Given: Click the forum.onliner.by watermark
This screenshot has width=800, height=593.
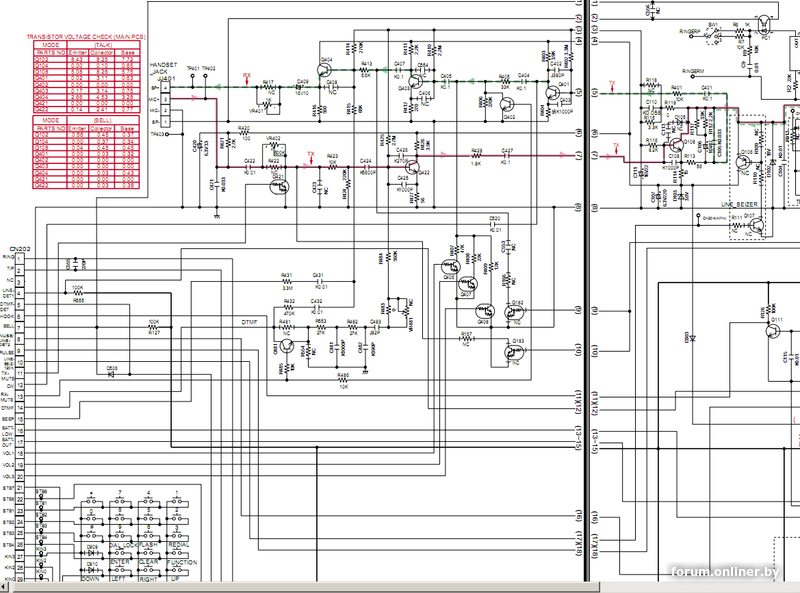Looking at the screenshot, I should tap(725, 571).
